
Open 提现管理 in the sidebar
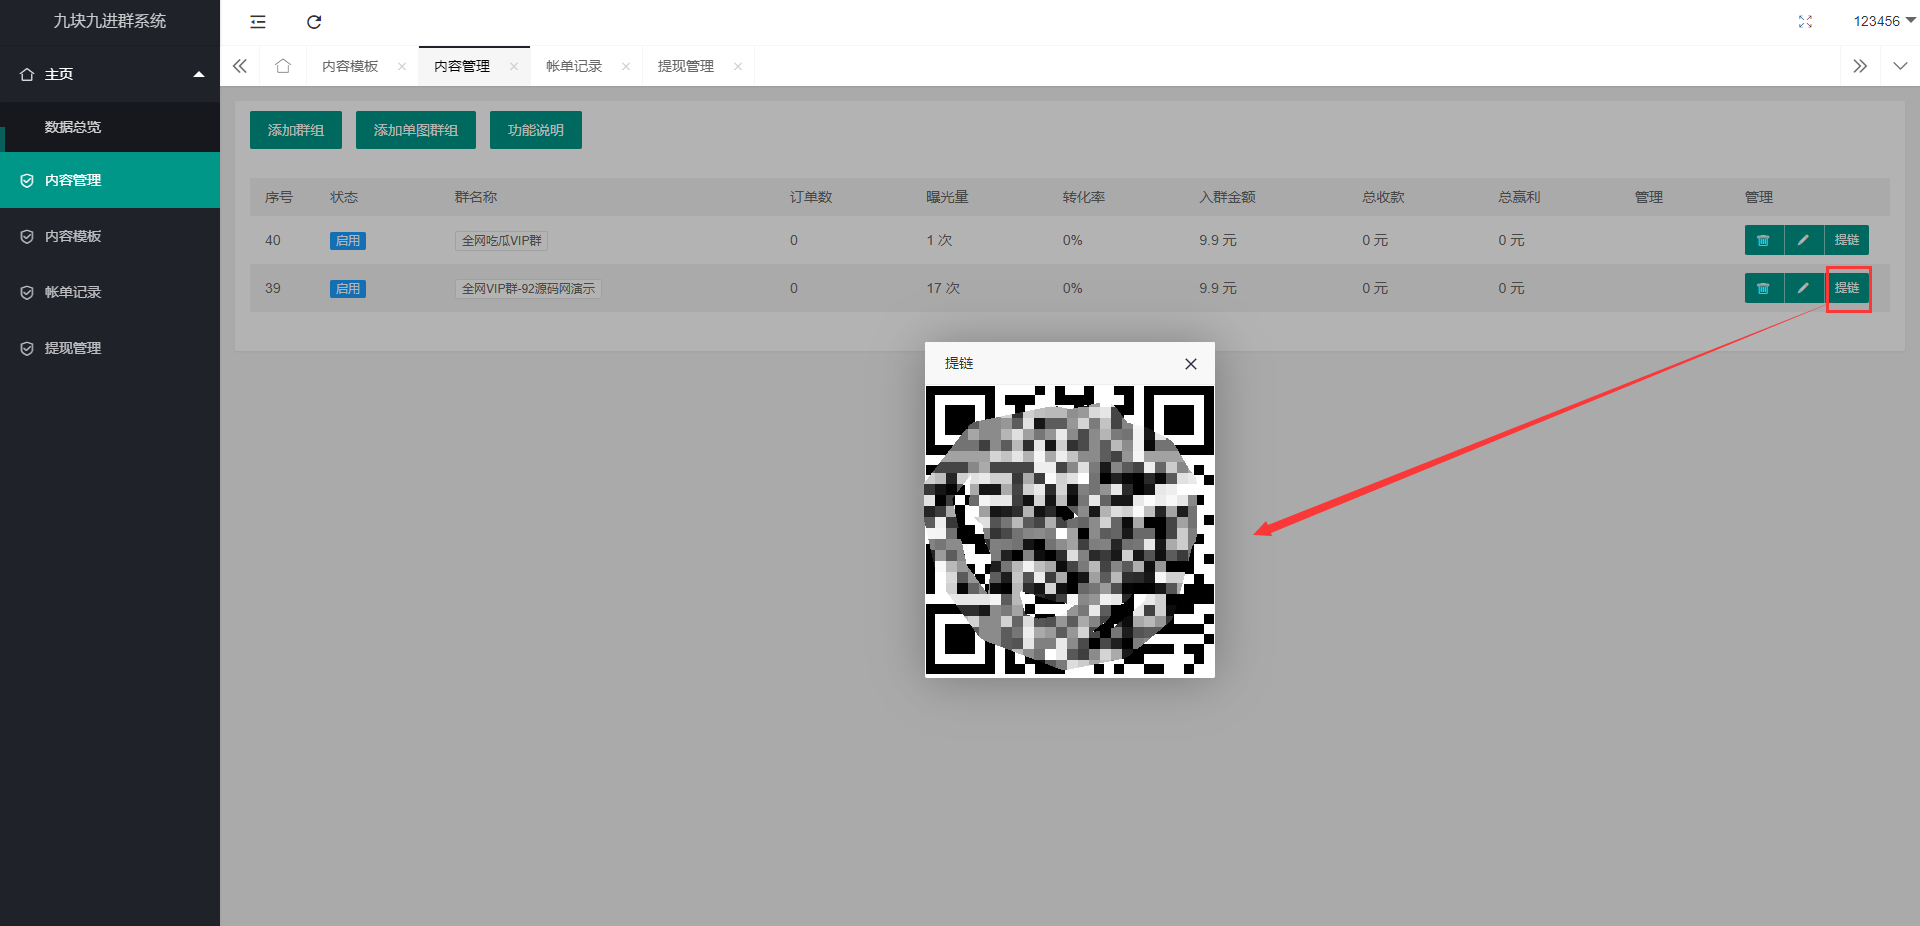(110, 348)
